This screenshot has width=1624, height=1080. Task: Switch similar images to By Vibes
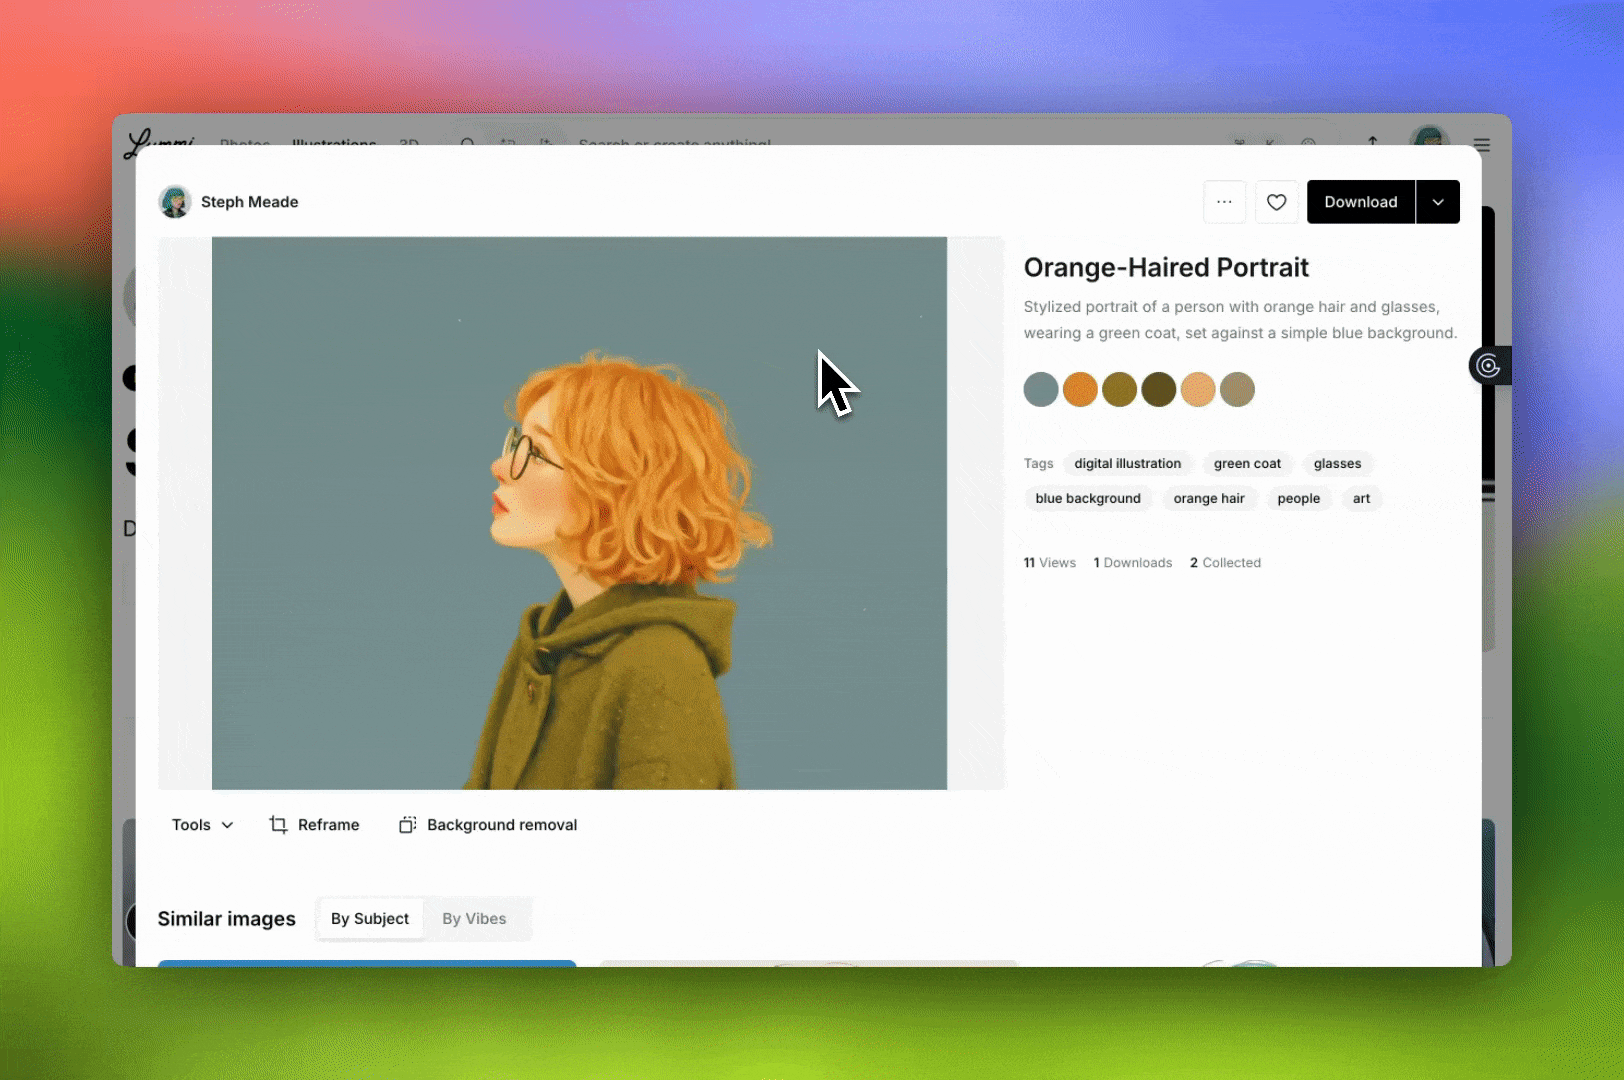474,919
